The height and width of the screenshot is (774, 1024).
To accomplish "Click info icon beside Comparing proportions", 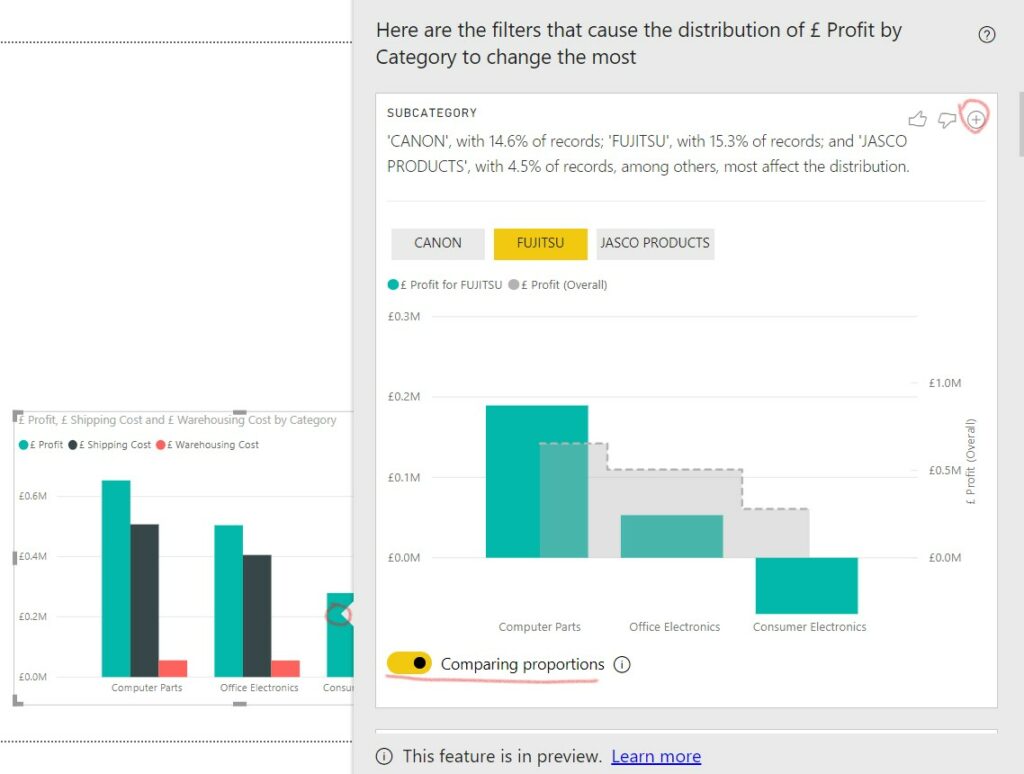I will [x=622, y=664].
